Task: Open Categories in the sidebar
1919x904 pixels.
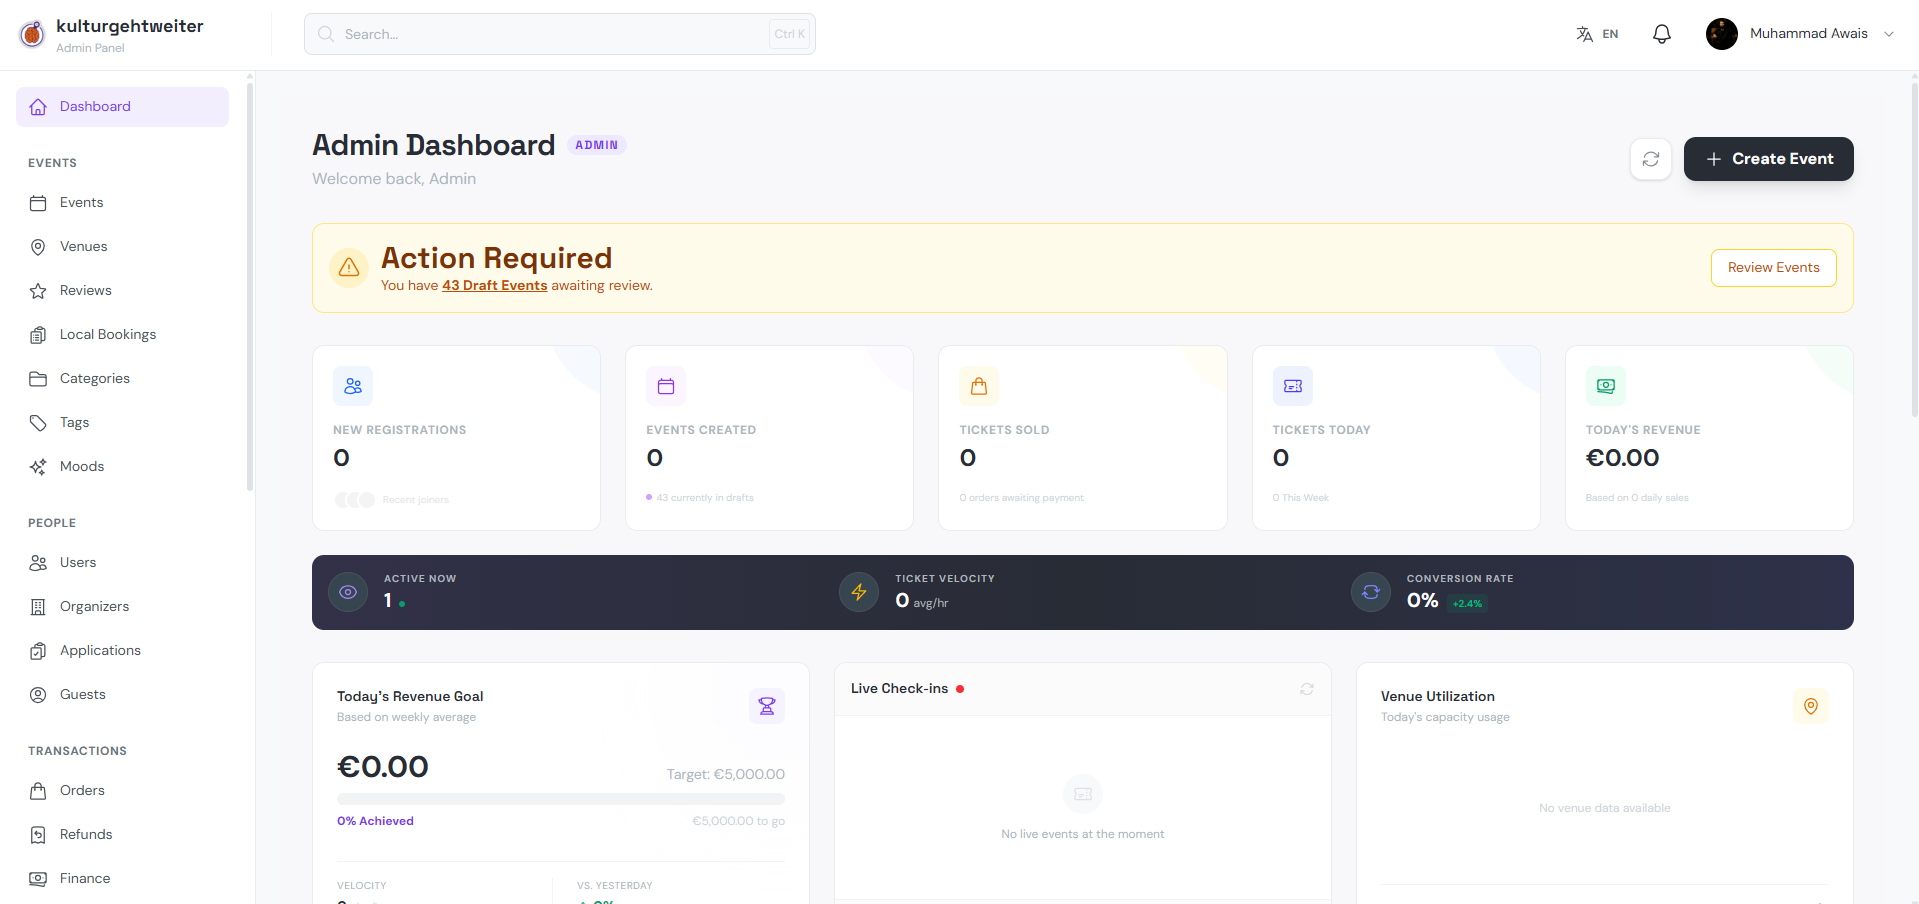Action: click(122, 379)
